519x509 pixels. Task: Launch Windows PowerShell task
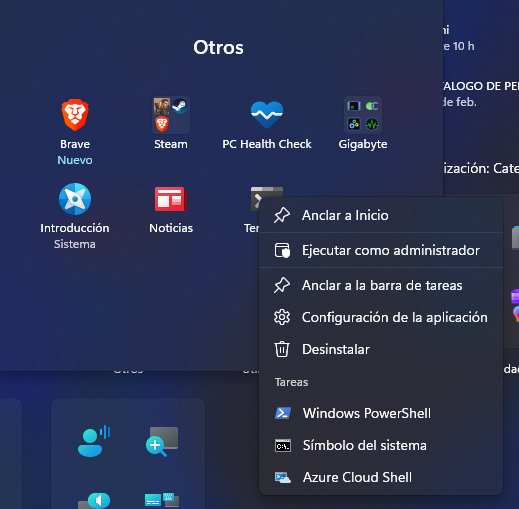[381, 413]
